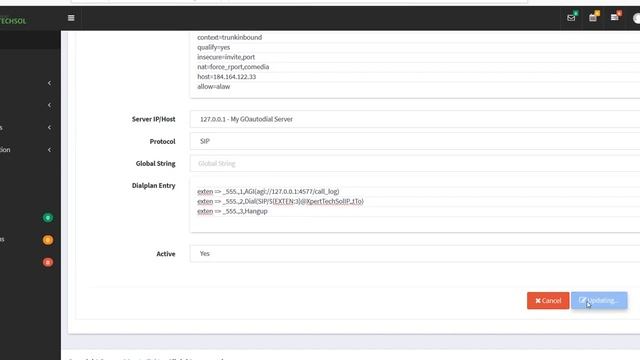Viewport: 640px width, 360px height.
Task: Open the calendar icon in top bar
Action: 593,18
